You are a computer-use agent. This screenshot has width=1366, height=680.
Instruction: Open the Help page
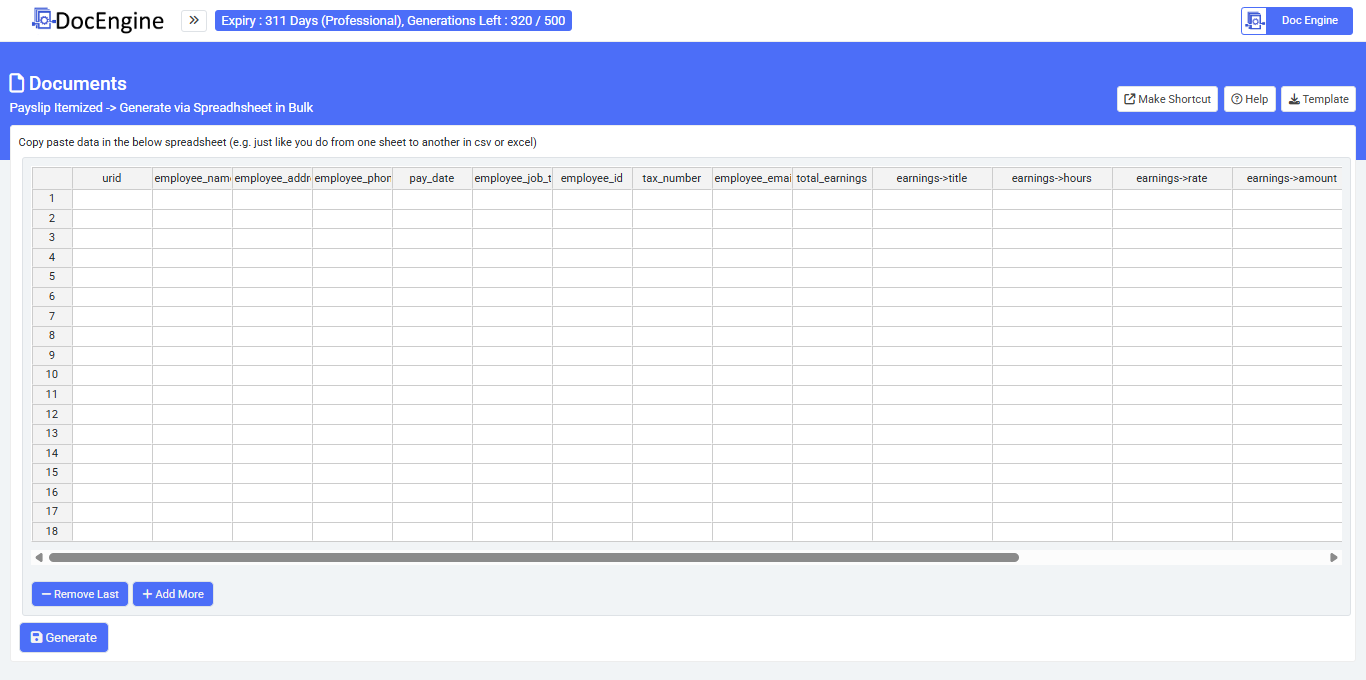pyautogui.click(x=1249, y=99)
